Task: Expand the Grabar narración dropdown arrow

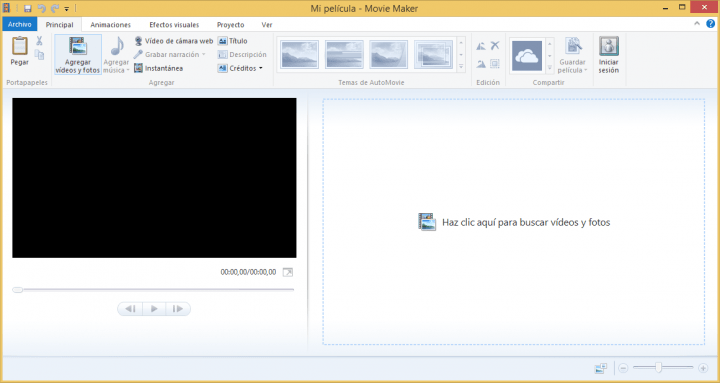Action: tap(203, 55)
